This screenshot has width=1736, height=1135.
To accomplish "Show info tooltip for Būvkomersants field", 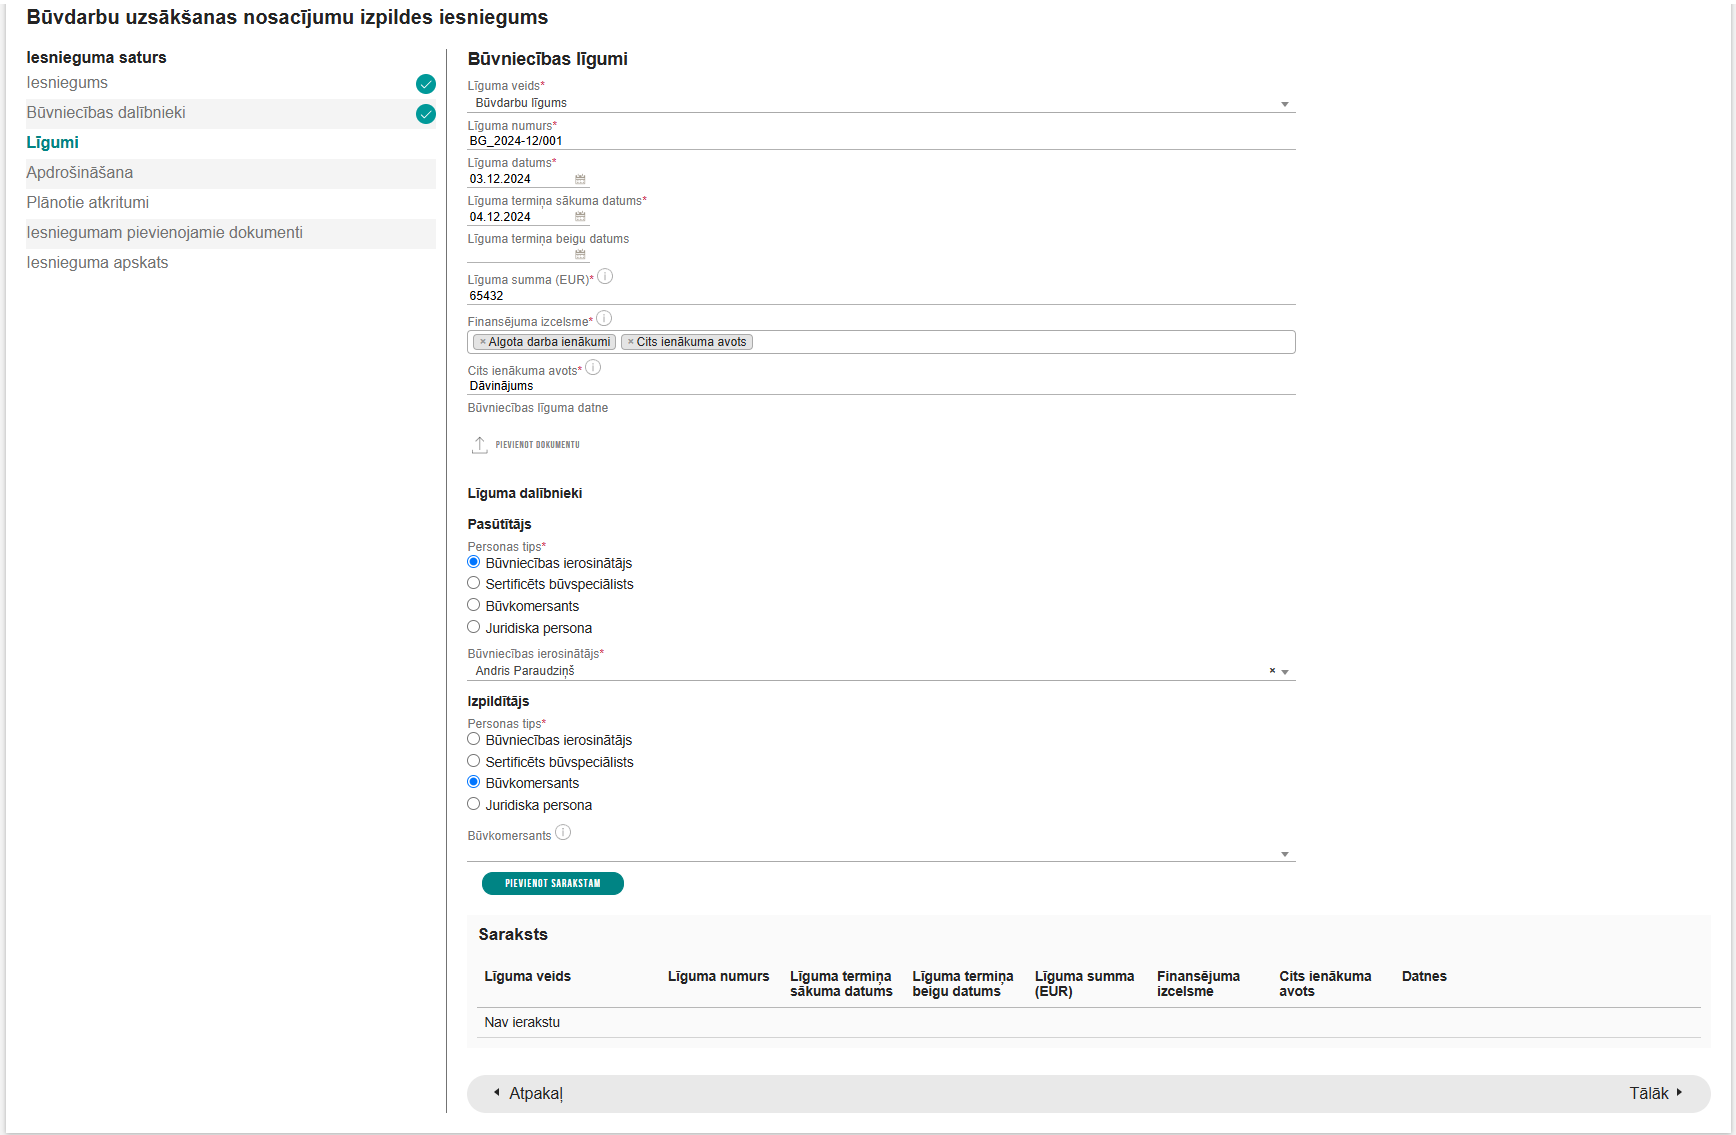I will pyautogui.click(x=563, y=832).
